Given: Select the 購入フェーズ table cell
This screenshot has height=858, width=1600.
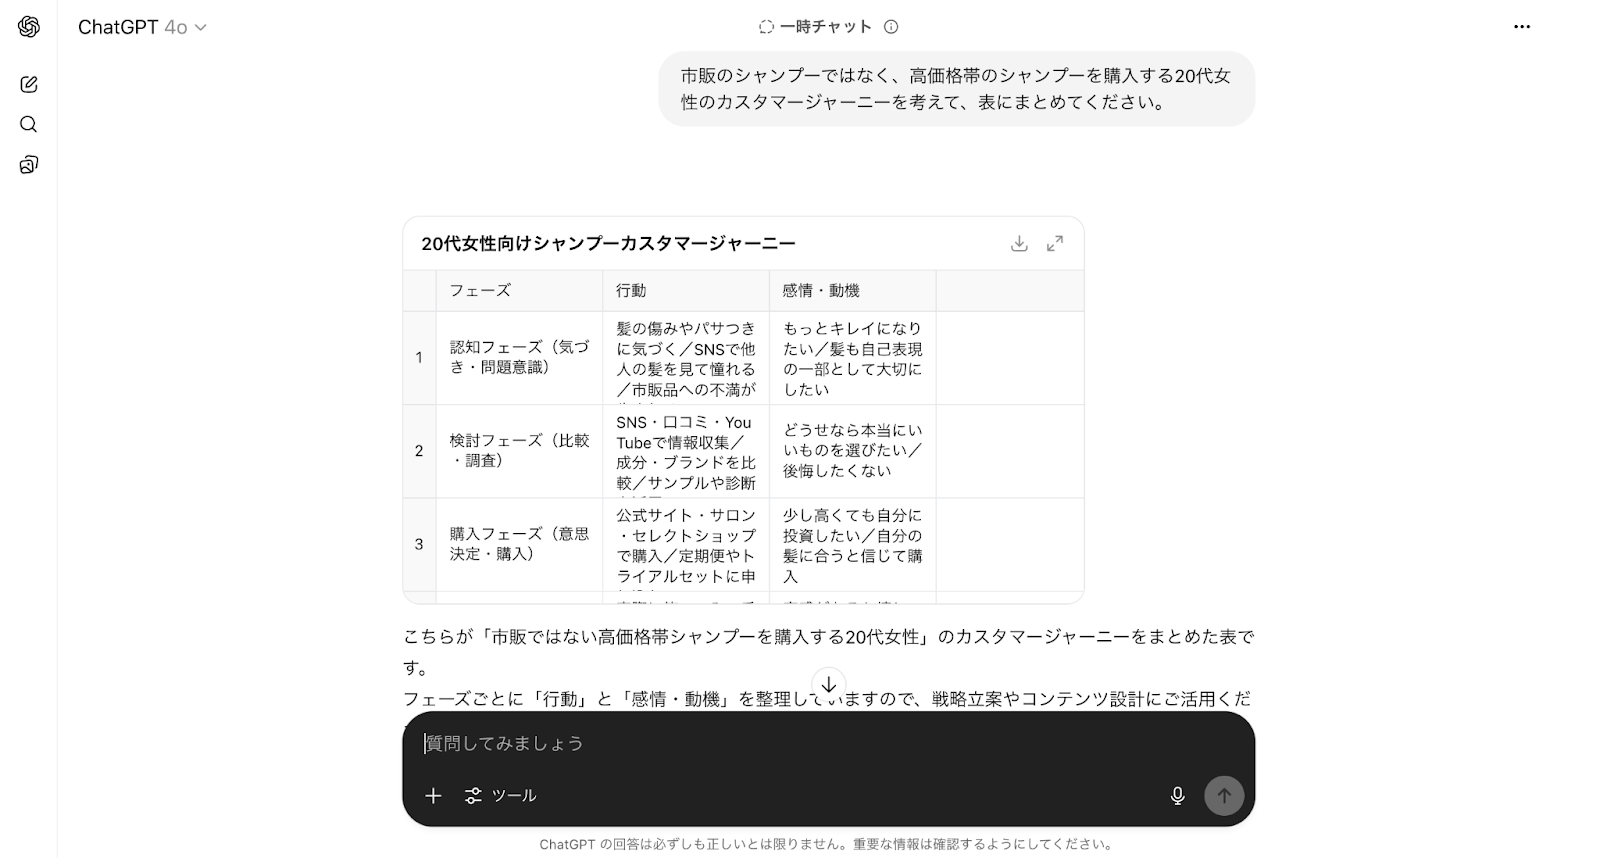Looking at the screenshot, I should (519, 544).
